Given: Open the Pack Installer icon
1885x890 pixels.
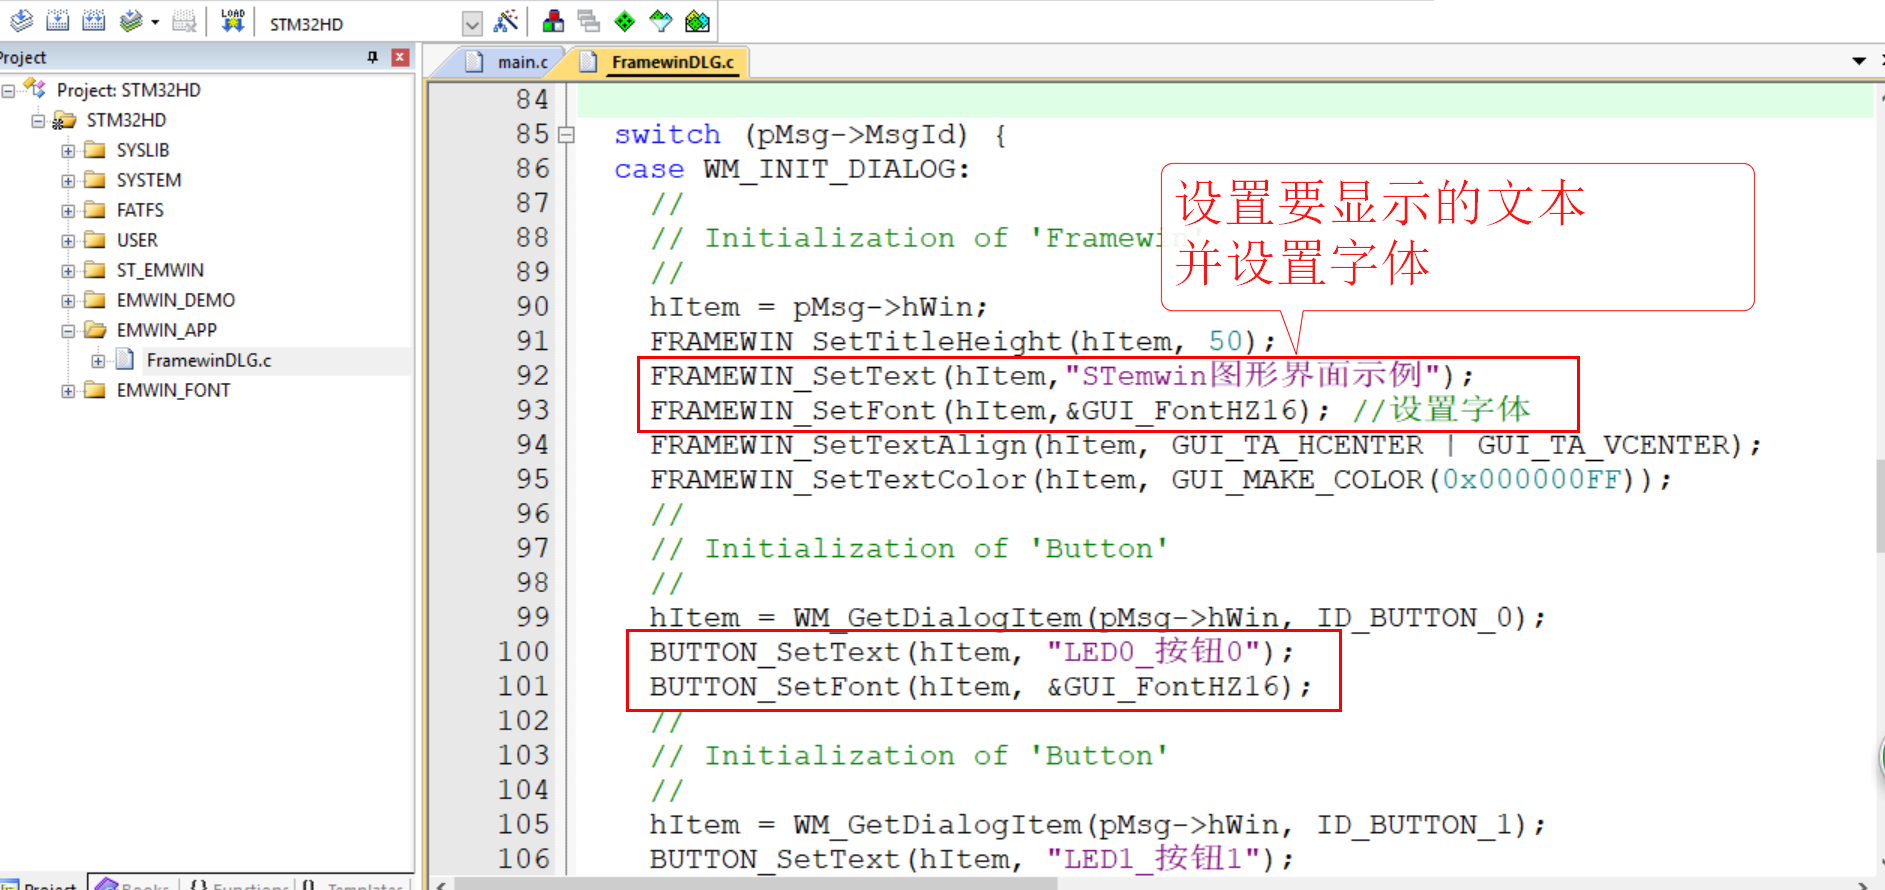Looking at the screenshot, I should coord(698,21).
